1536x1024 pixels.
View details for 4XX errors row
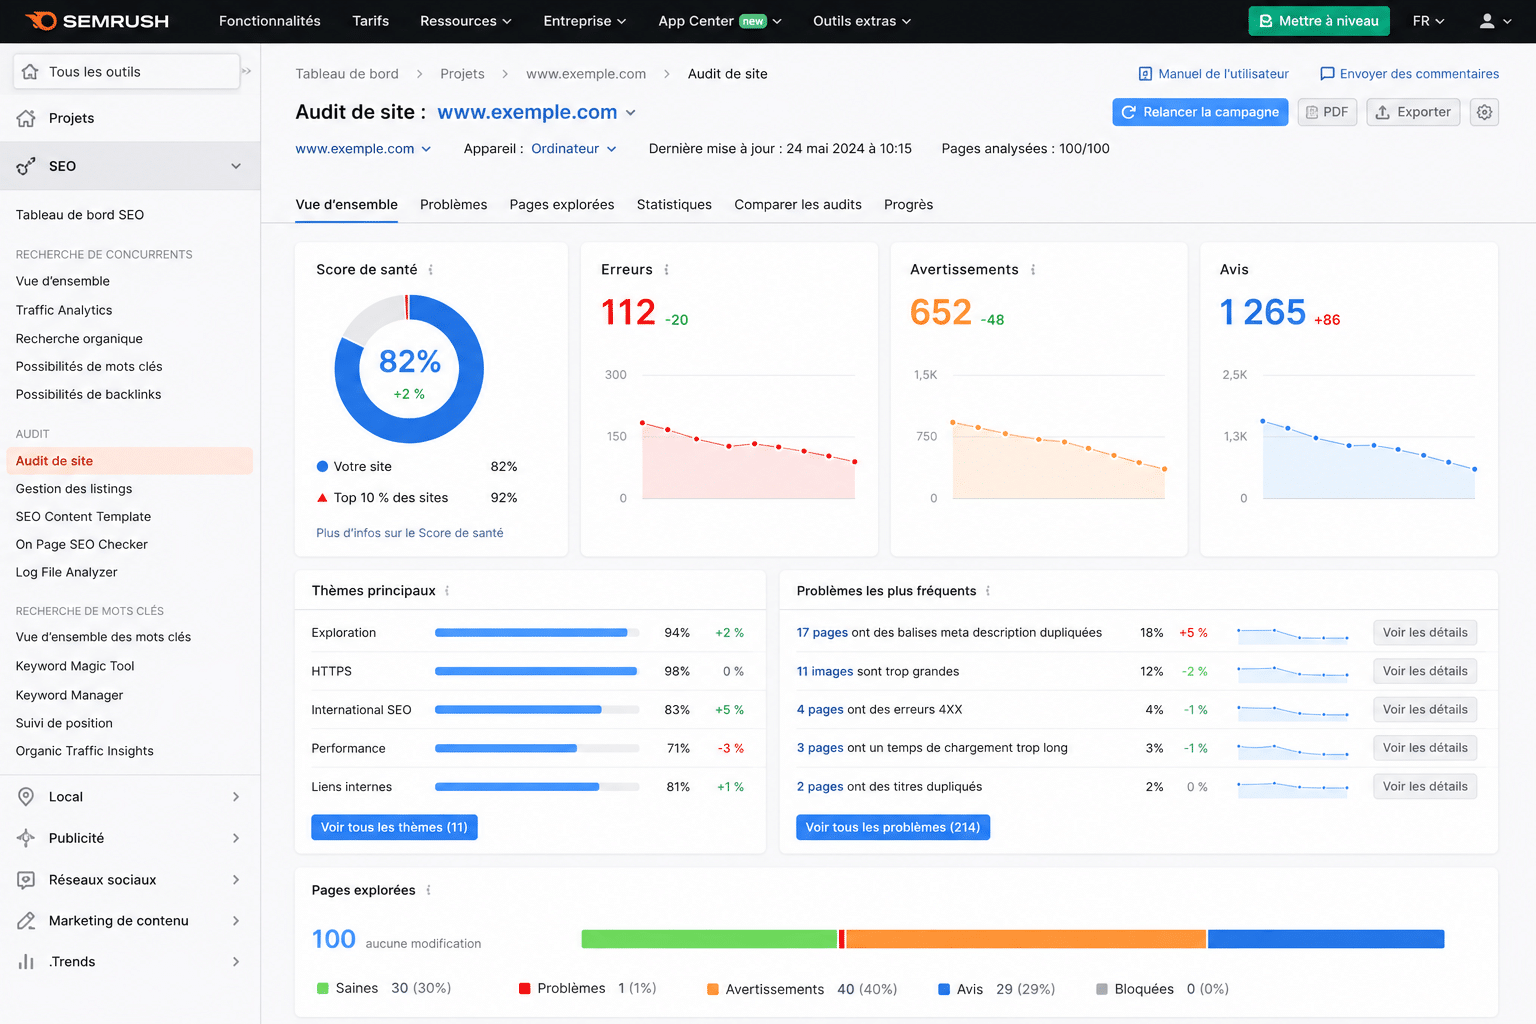point(1424,710)
